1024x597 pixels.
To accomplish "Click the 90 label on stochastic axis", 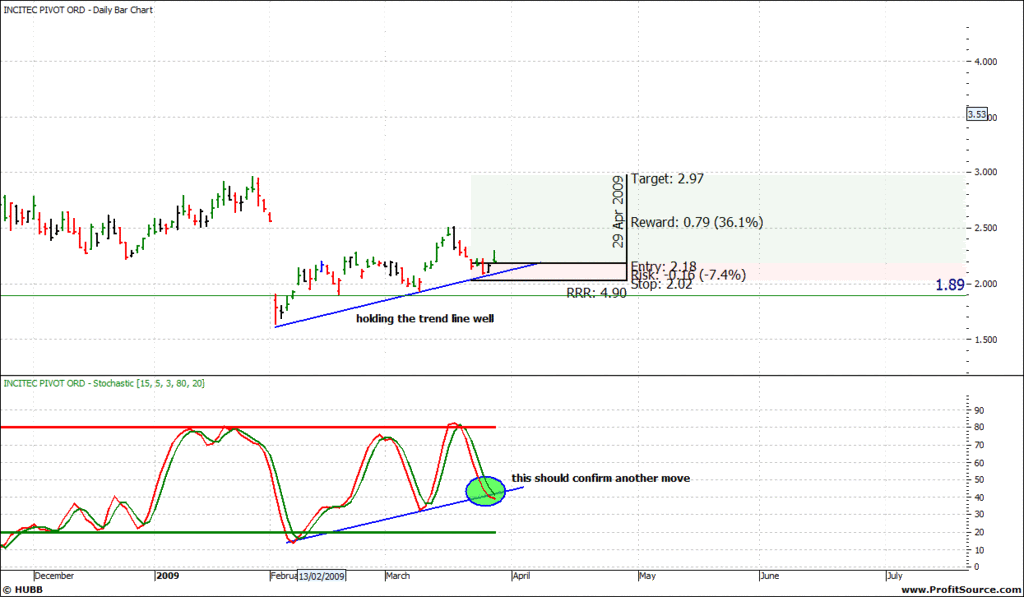I will point(978,410).
